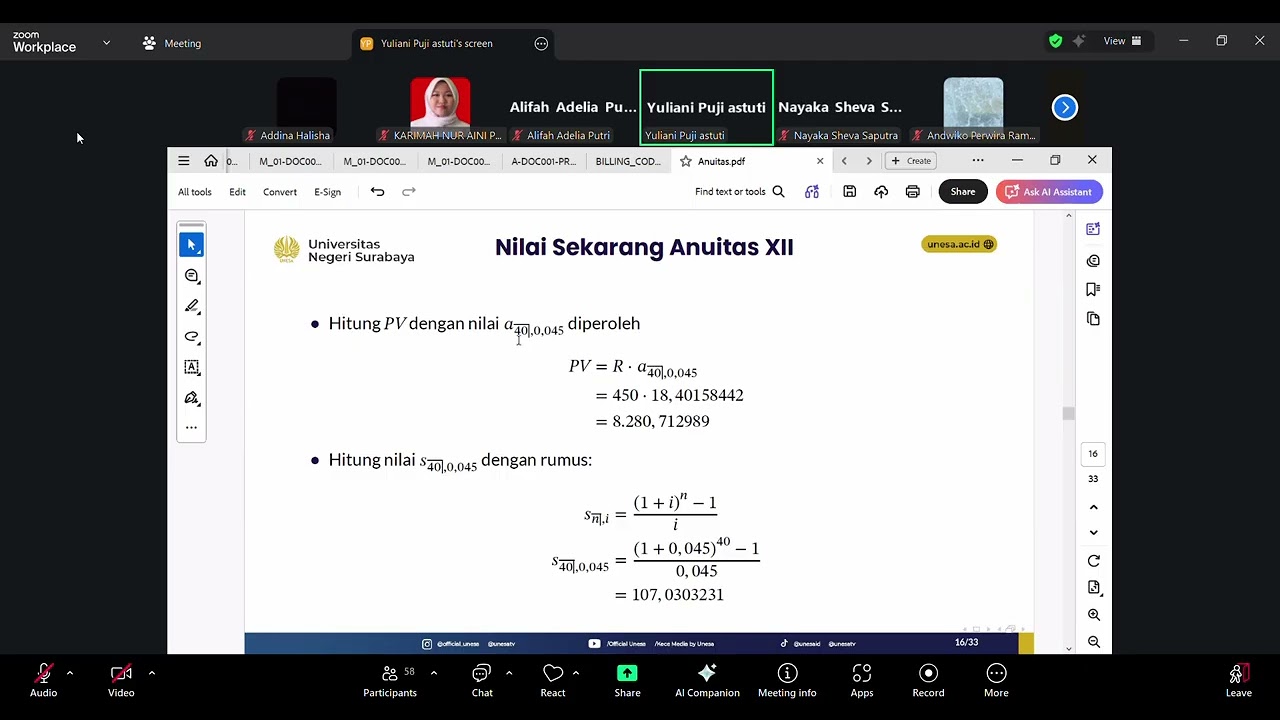
Task: Open the React emoji menu
Action: (x=553, y=681)
